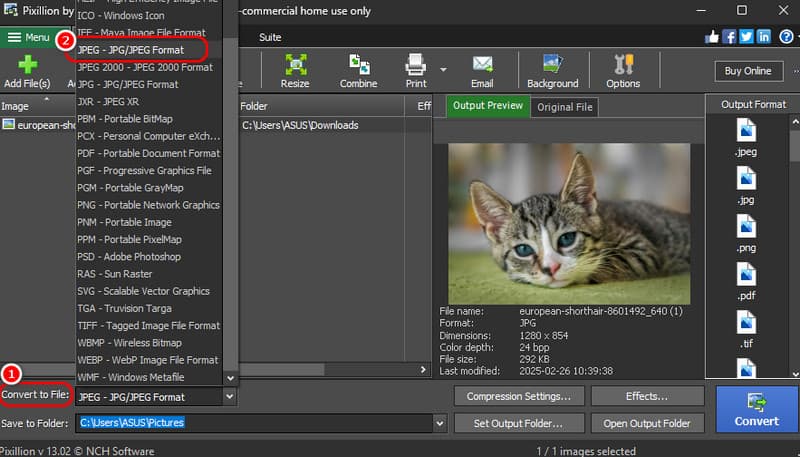The image size is (800, 457).
Task: Open the Combine images tool
Action: click(x=358, y=67)
